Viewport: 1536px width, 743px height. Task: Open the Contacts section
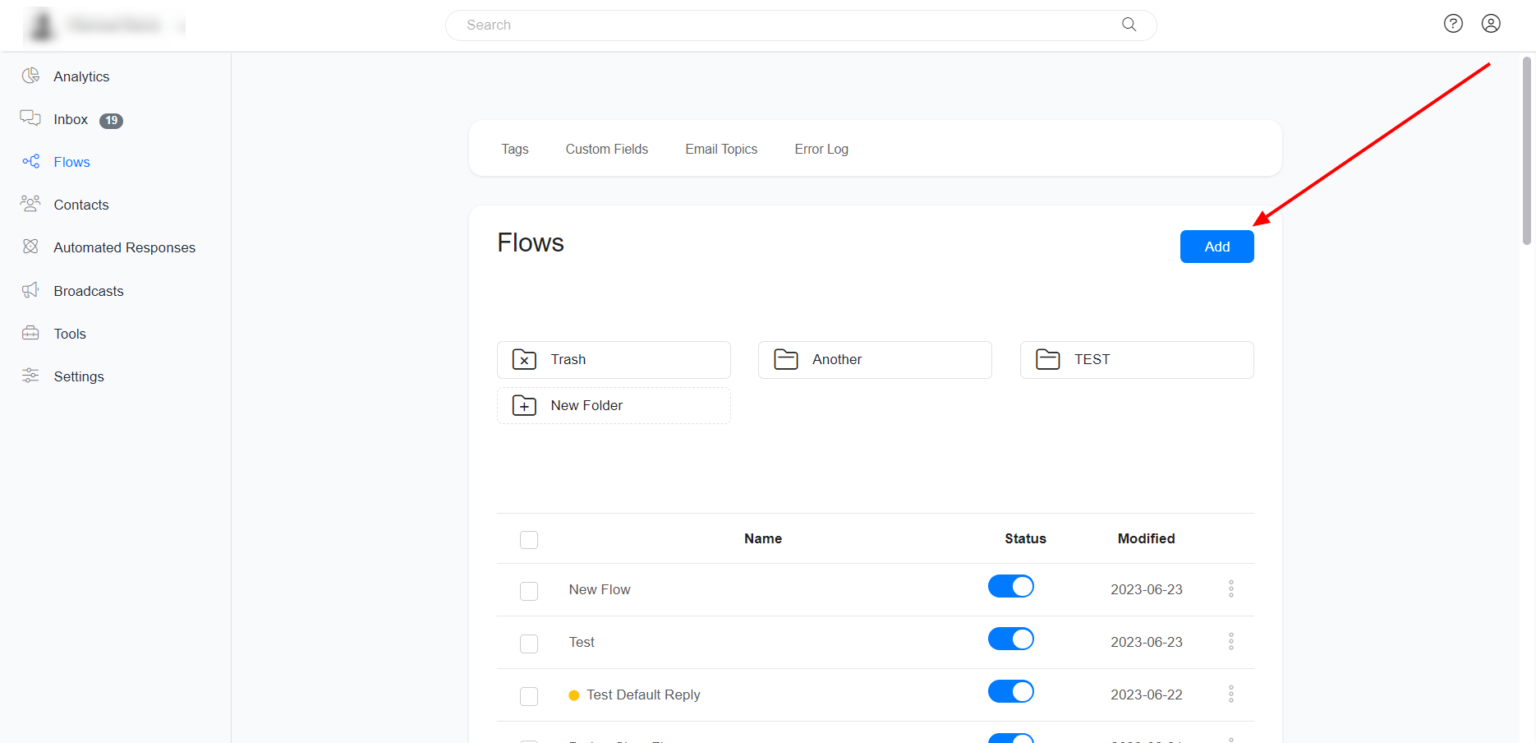coord(82,204)
